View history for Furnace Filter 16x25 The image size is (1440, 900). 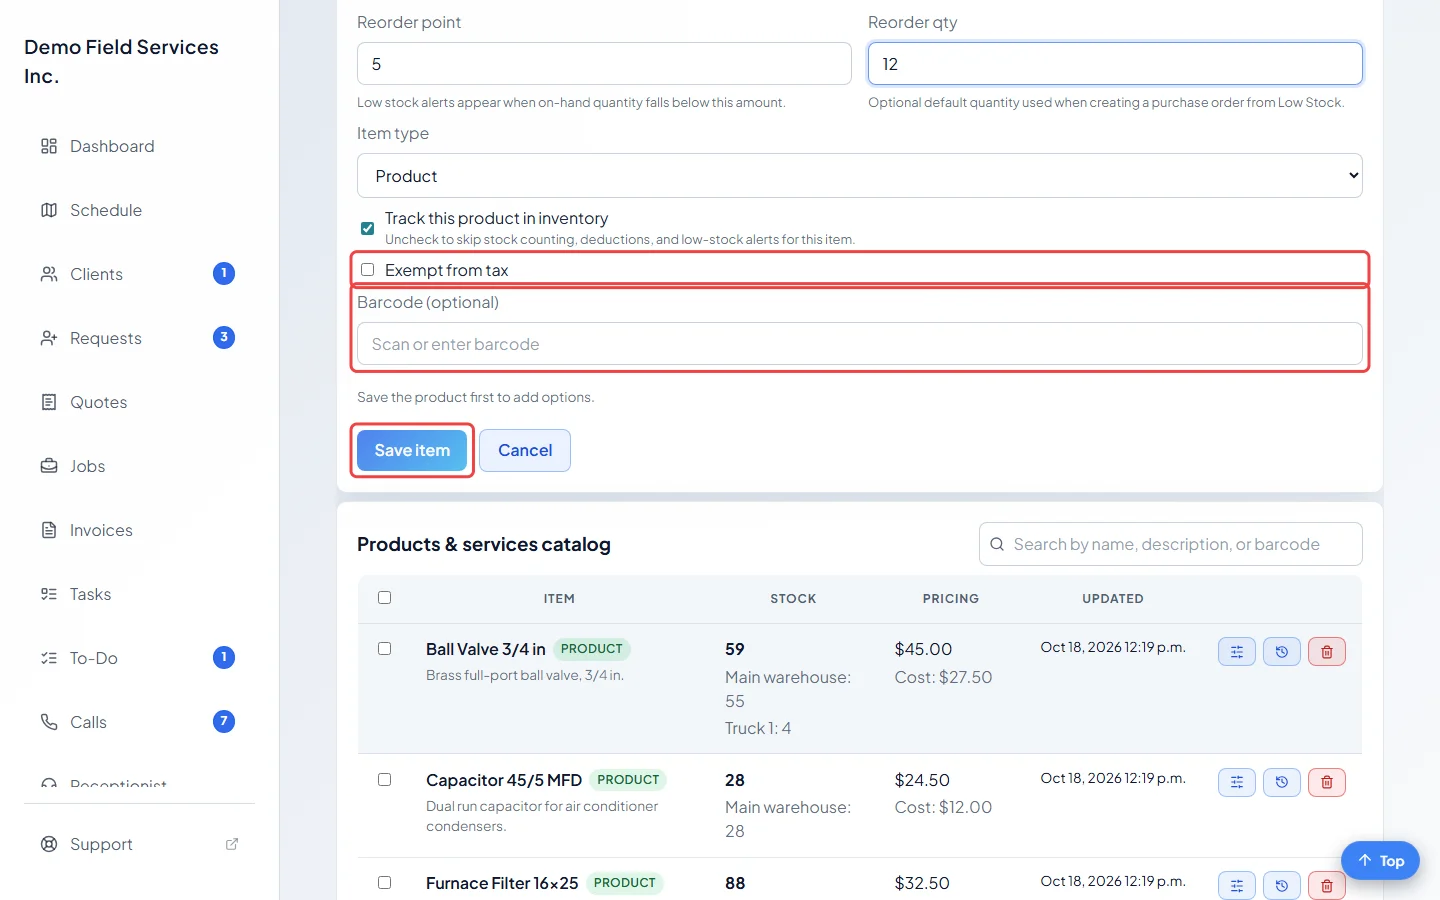tap(1282, 885)
